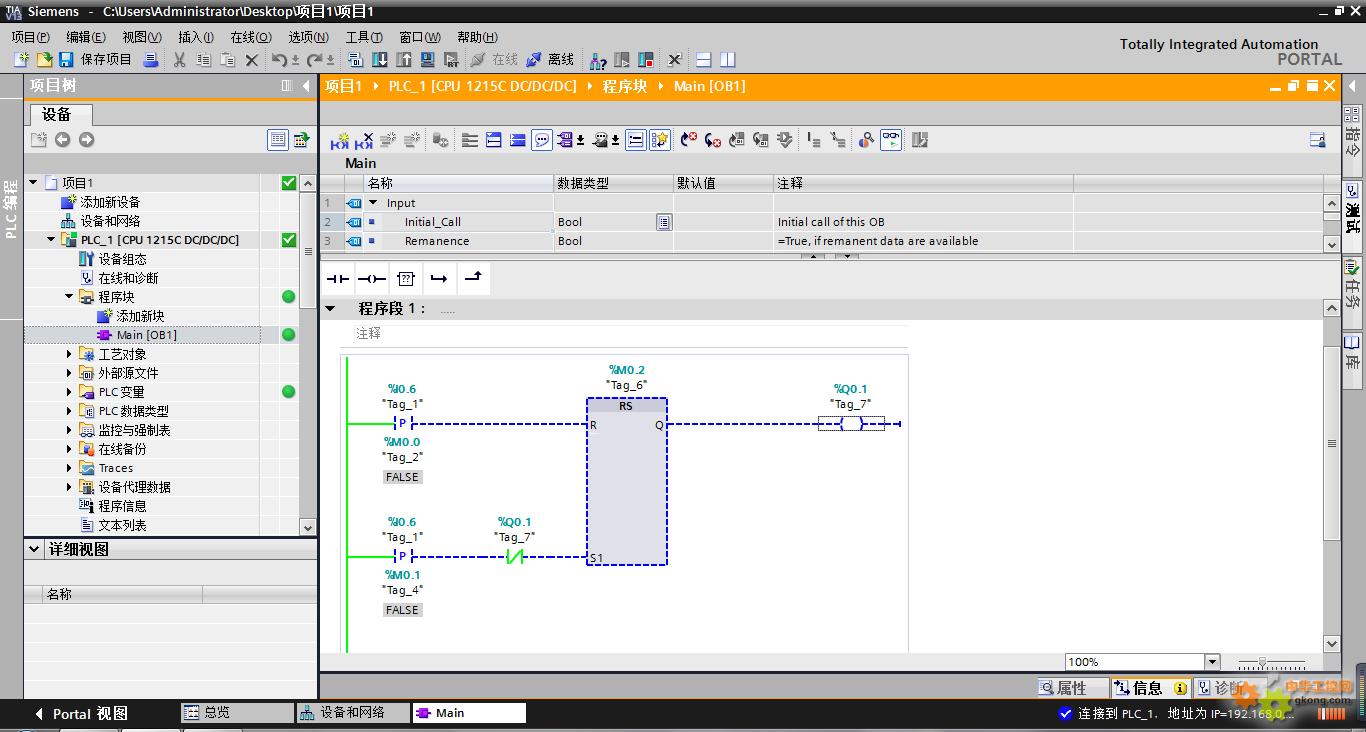Click 程序块 in the breadcrumb
The image size is (1366, 732).
point(625,86)
